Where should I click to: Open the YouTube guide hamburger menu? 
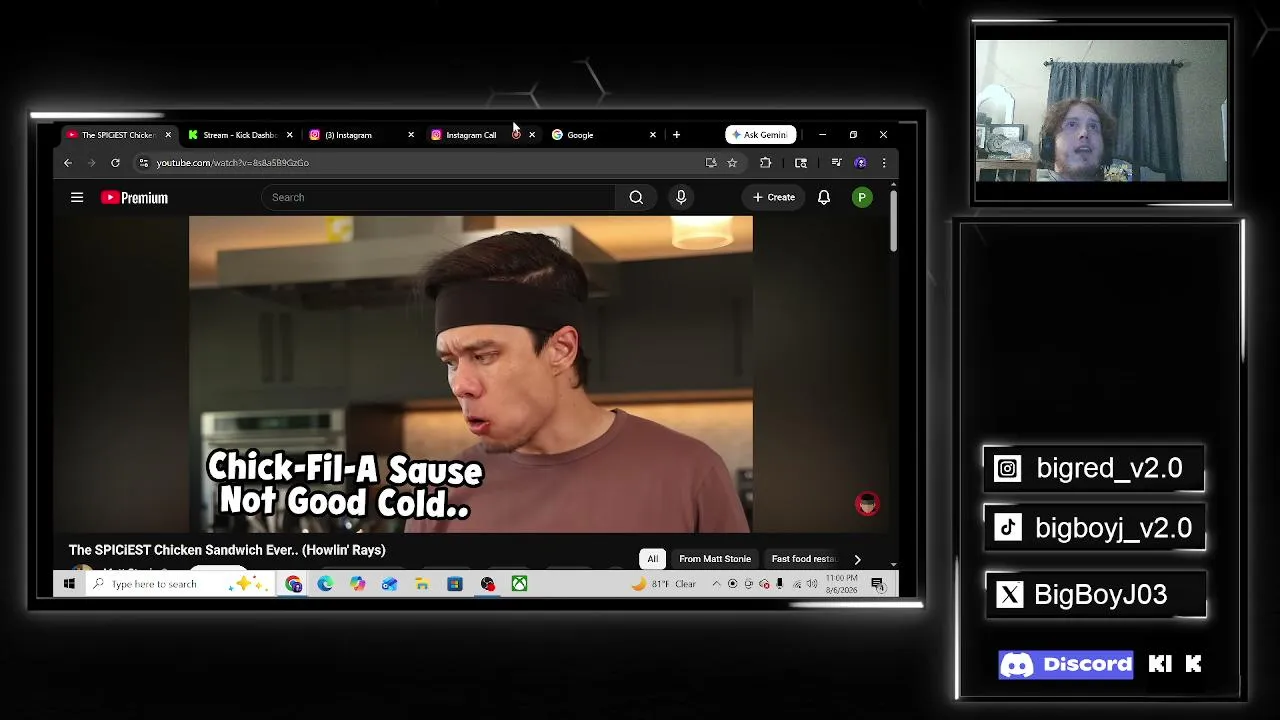point(77,197)
